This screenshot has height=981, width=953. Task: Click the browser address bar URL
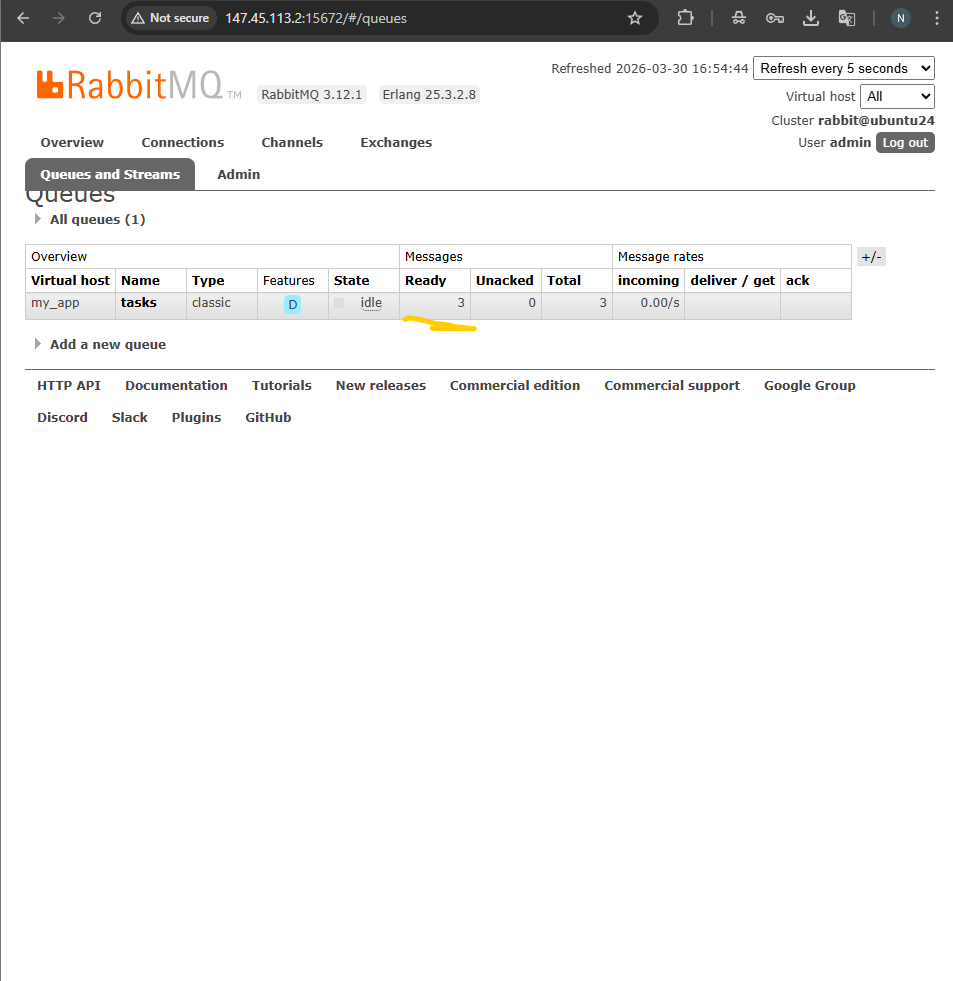316,18
